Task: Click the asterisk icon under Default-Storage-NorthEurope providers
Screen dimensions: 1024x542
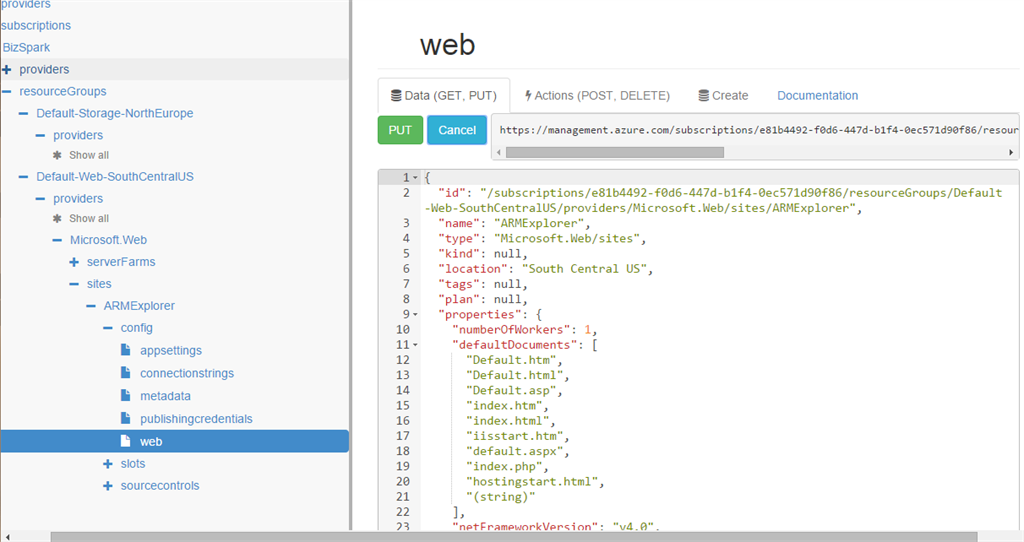Action: 57,155
